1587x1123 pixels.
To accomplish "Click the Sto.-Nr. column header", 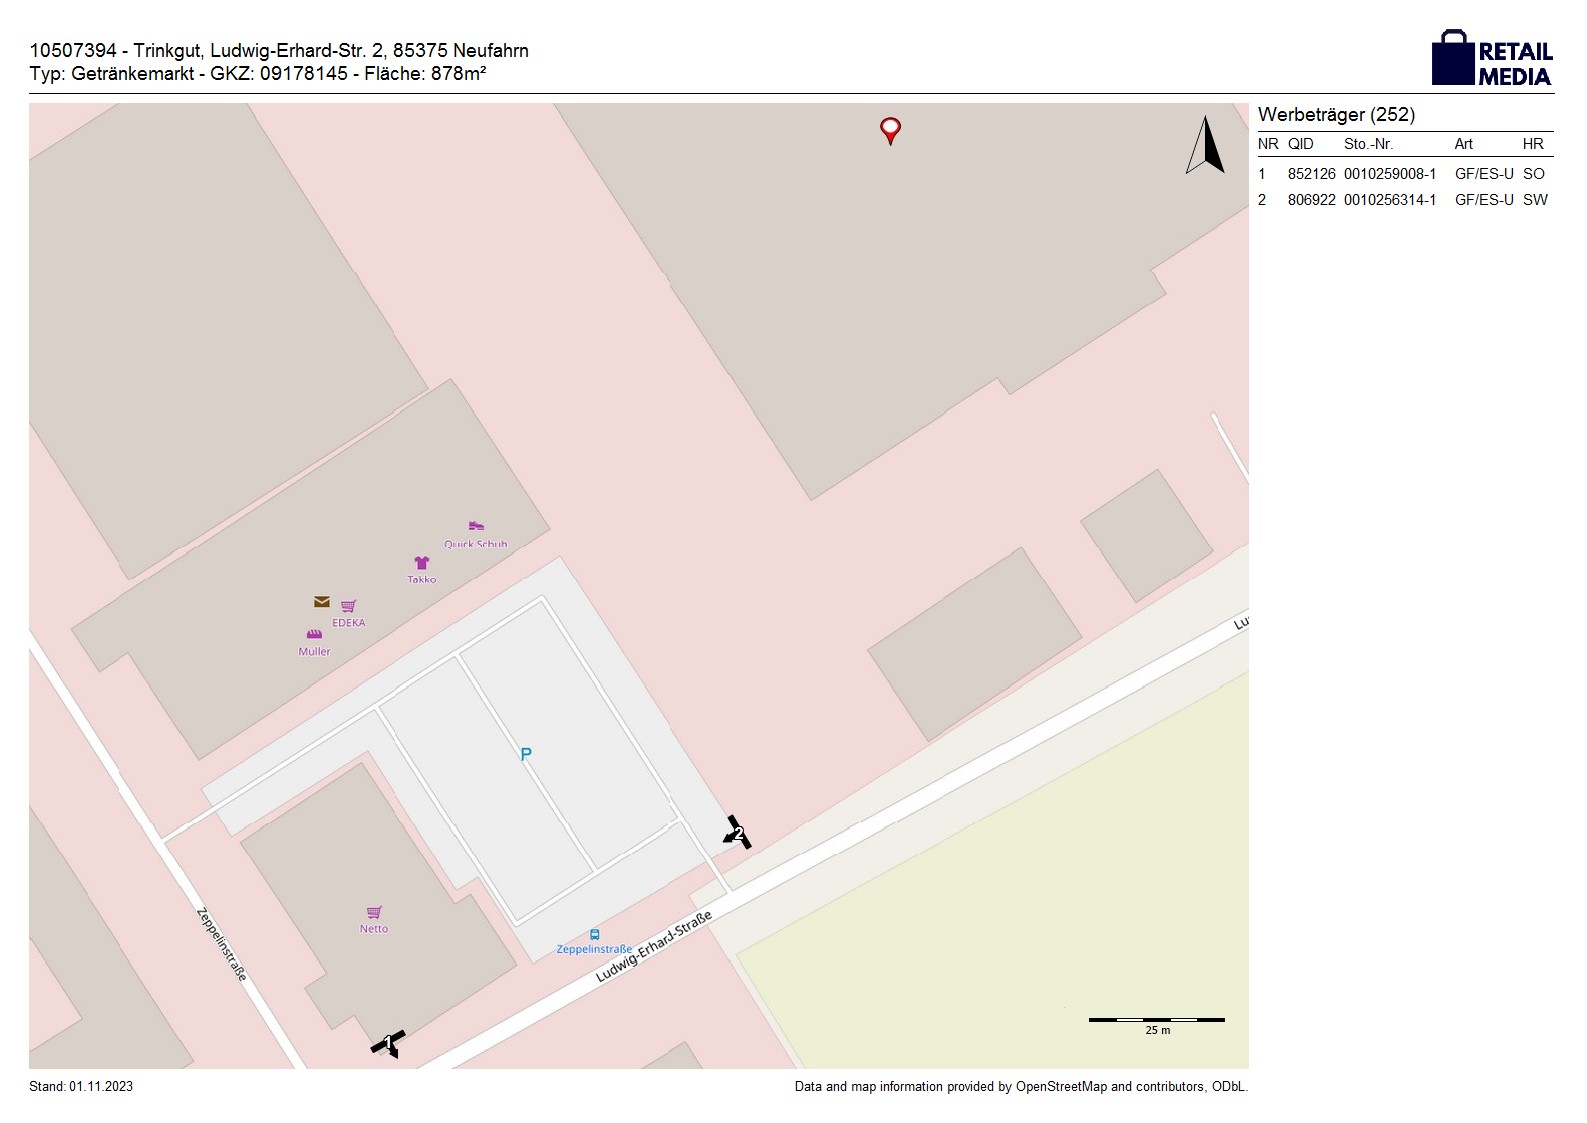I will pyautogui.click(x=1368, y=144).
